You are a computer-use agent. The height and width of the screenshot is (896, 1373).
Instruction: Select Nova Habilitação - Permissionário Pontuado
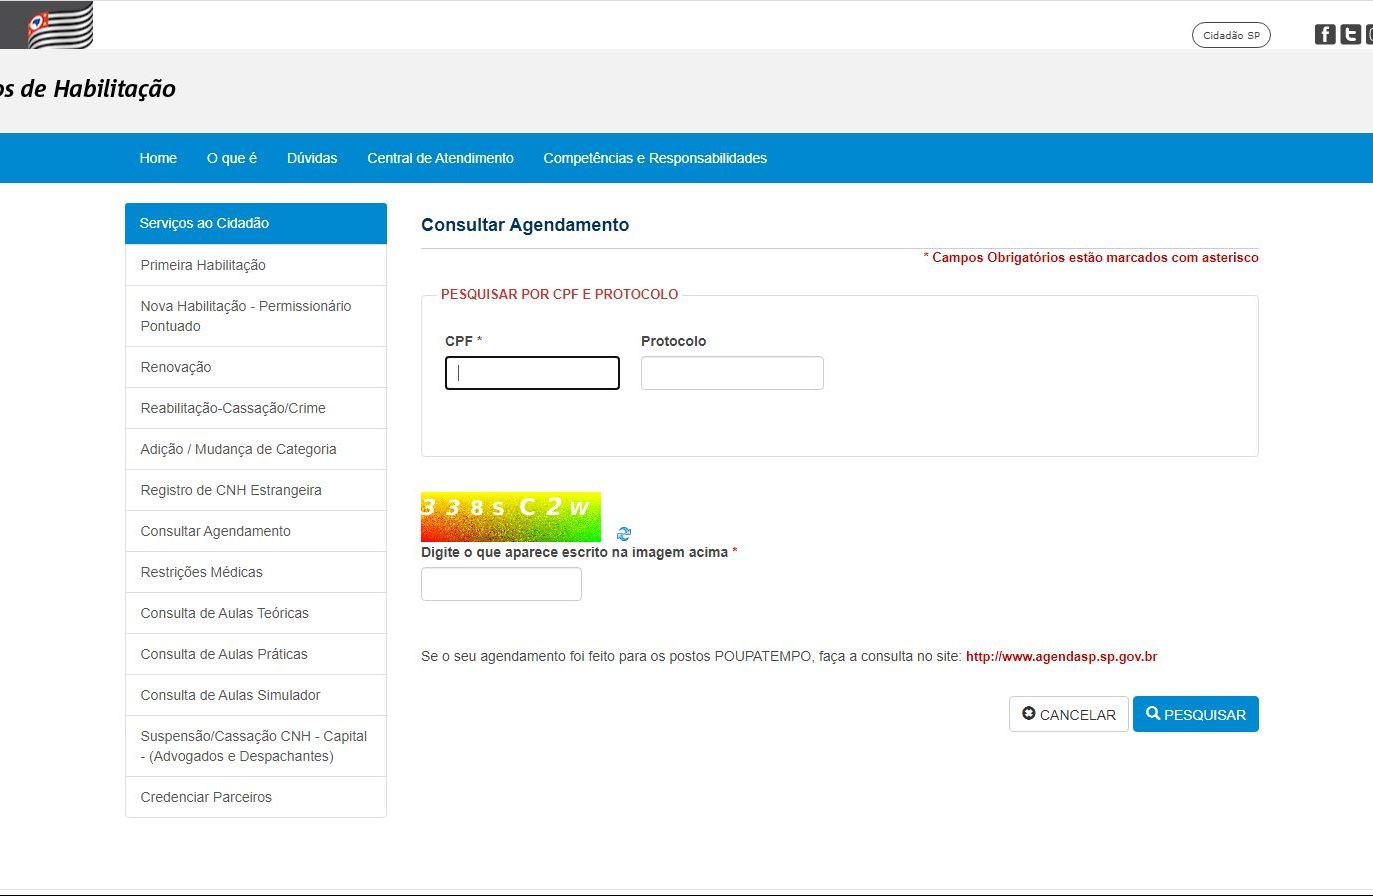pos(256,316)
